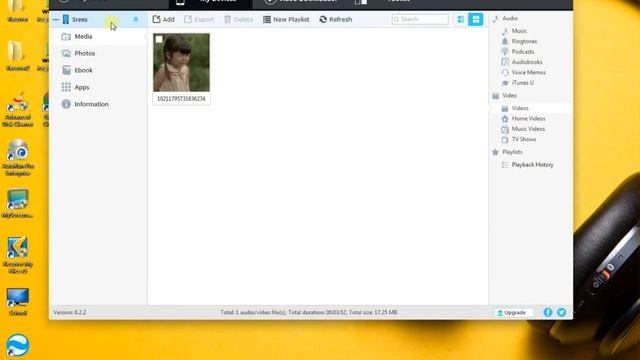Open the Recover My Files desktop shortcut
The height and width of the screenshot is (360, 640).
(x=18, y=255)
